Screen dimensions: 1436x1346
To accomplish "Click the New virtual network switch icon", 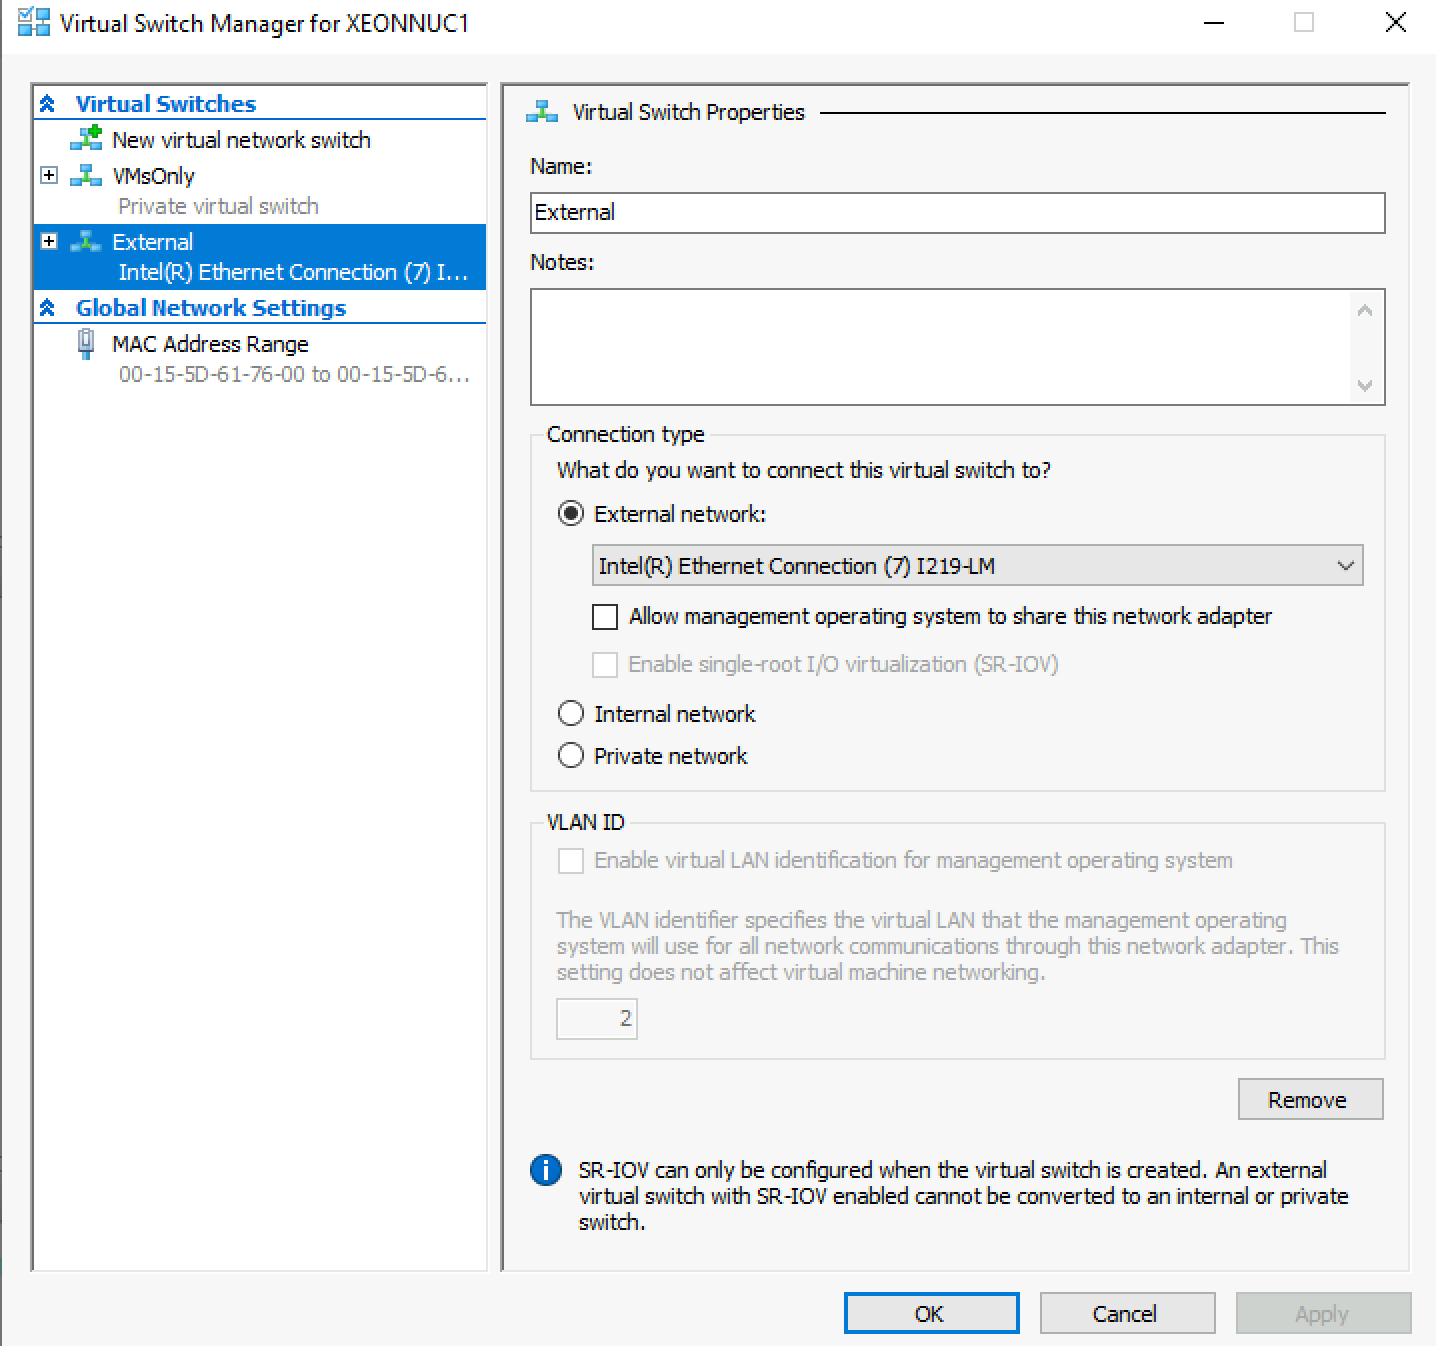I will [86, 138].
